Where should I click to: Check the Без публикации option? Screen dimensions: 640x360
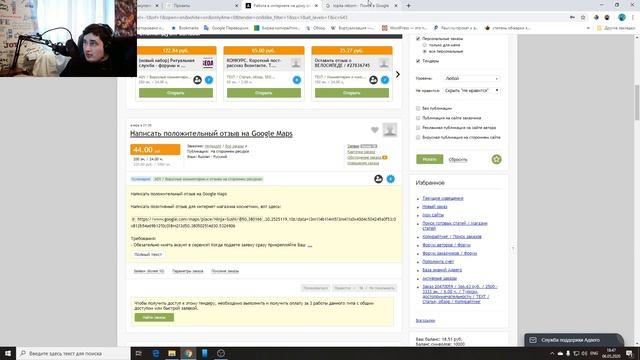click(x=418, y=108)
